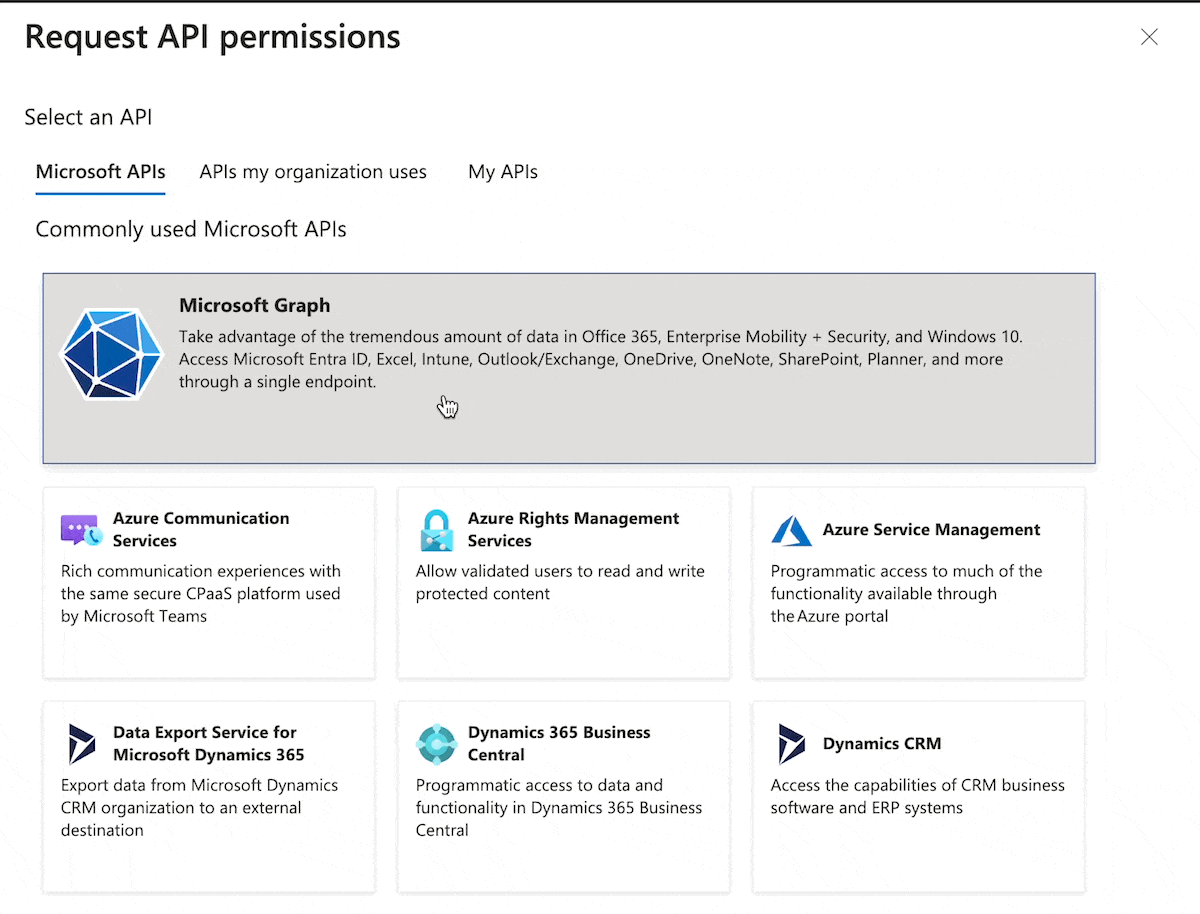The image size is (1200, 914).
Task: Click the Microsoft Graph description text
Action: 600,359
